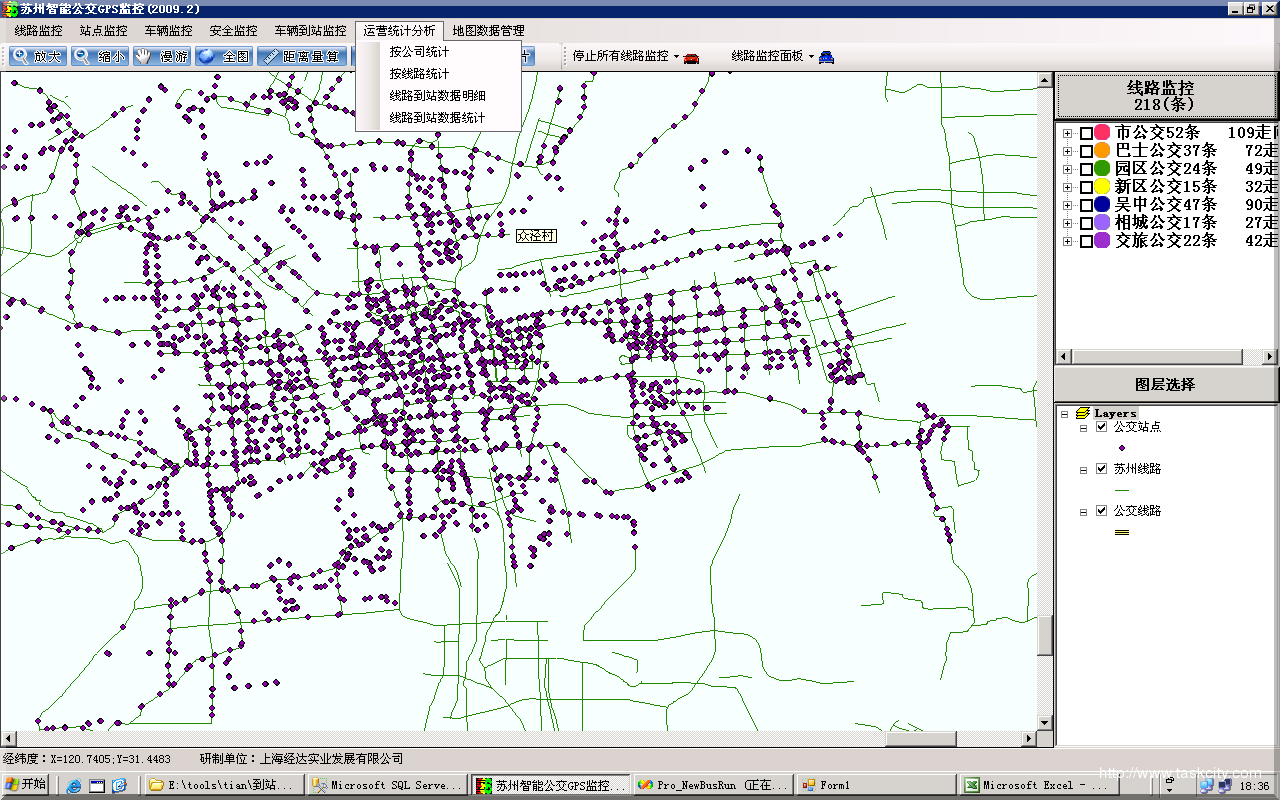Switch to Microsoft SQL Server taskbar window
1280x800 pixels.
(387, 786)
